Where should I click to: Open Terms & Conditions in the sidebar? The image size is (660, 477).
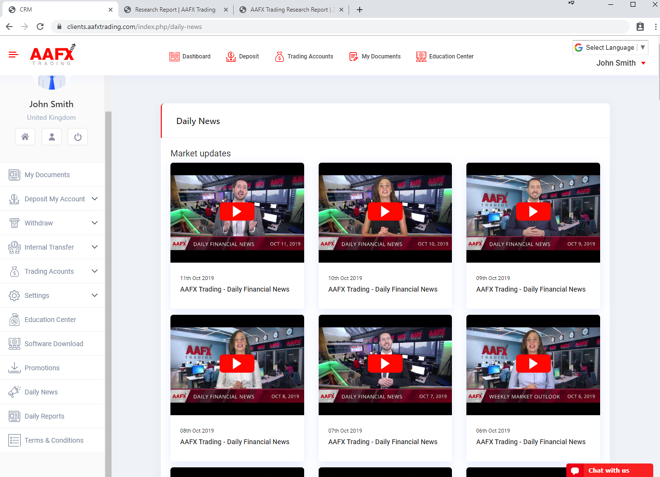pos(54,440)
